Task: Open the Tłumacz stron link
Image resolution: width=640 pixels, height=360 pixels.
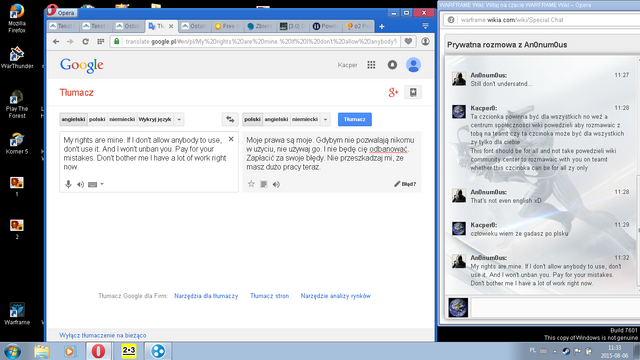Action: (x=269, y=296)
